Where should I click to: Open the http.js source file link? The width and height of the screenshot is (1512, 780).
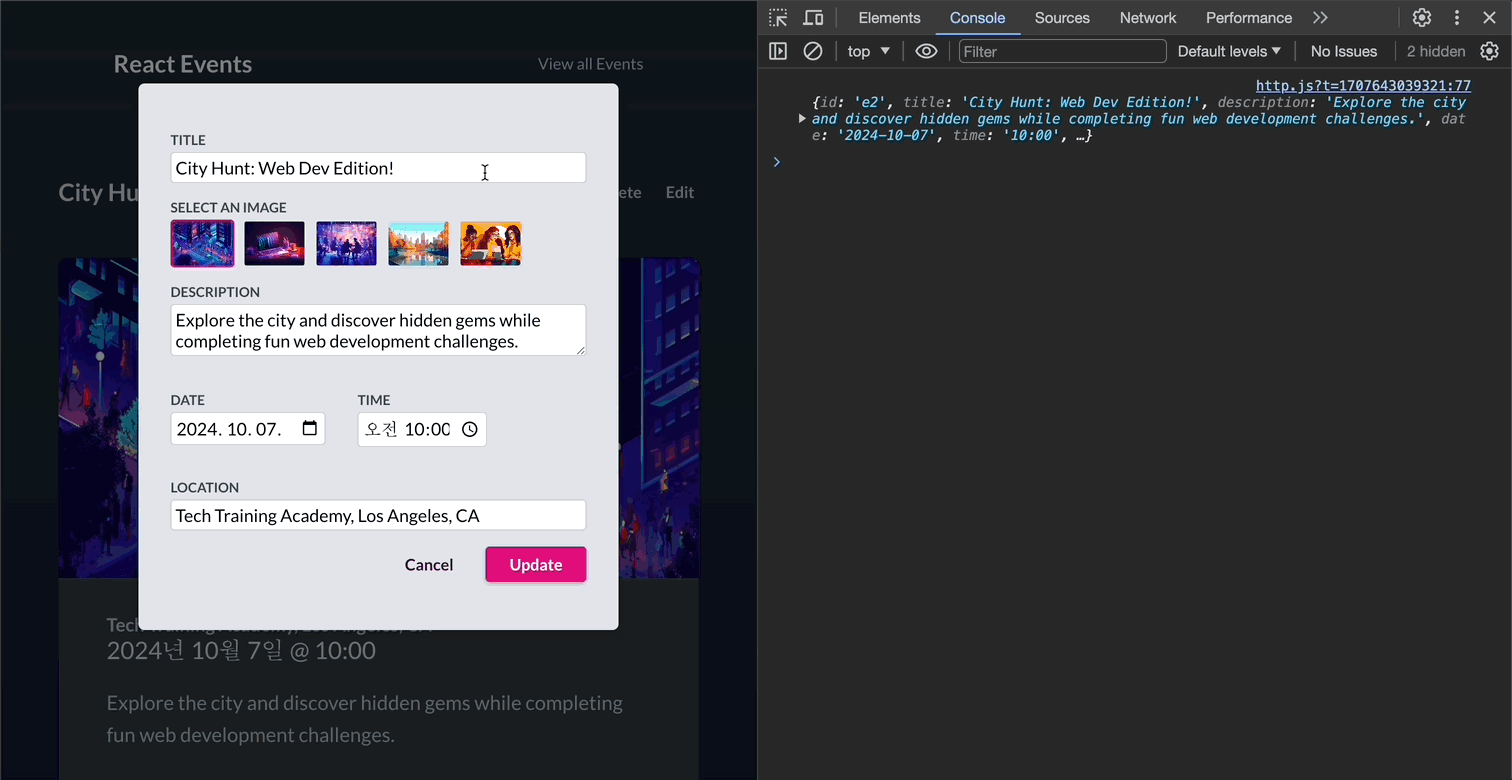pyautogui.click(x=1363, y=86)
